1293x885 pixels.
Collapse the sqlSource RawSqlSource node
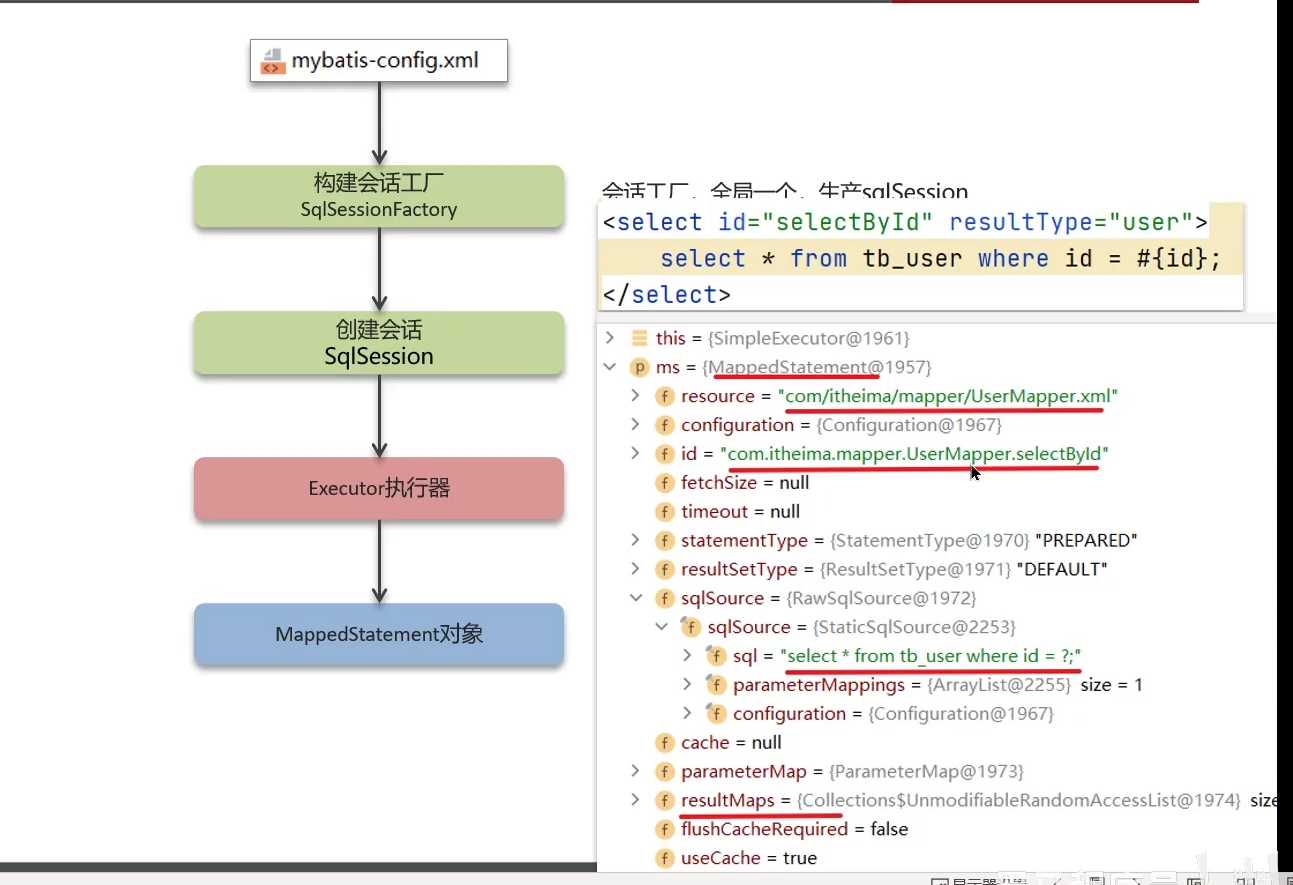[x=635, y=598]
